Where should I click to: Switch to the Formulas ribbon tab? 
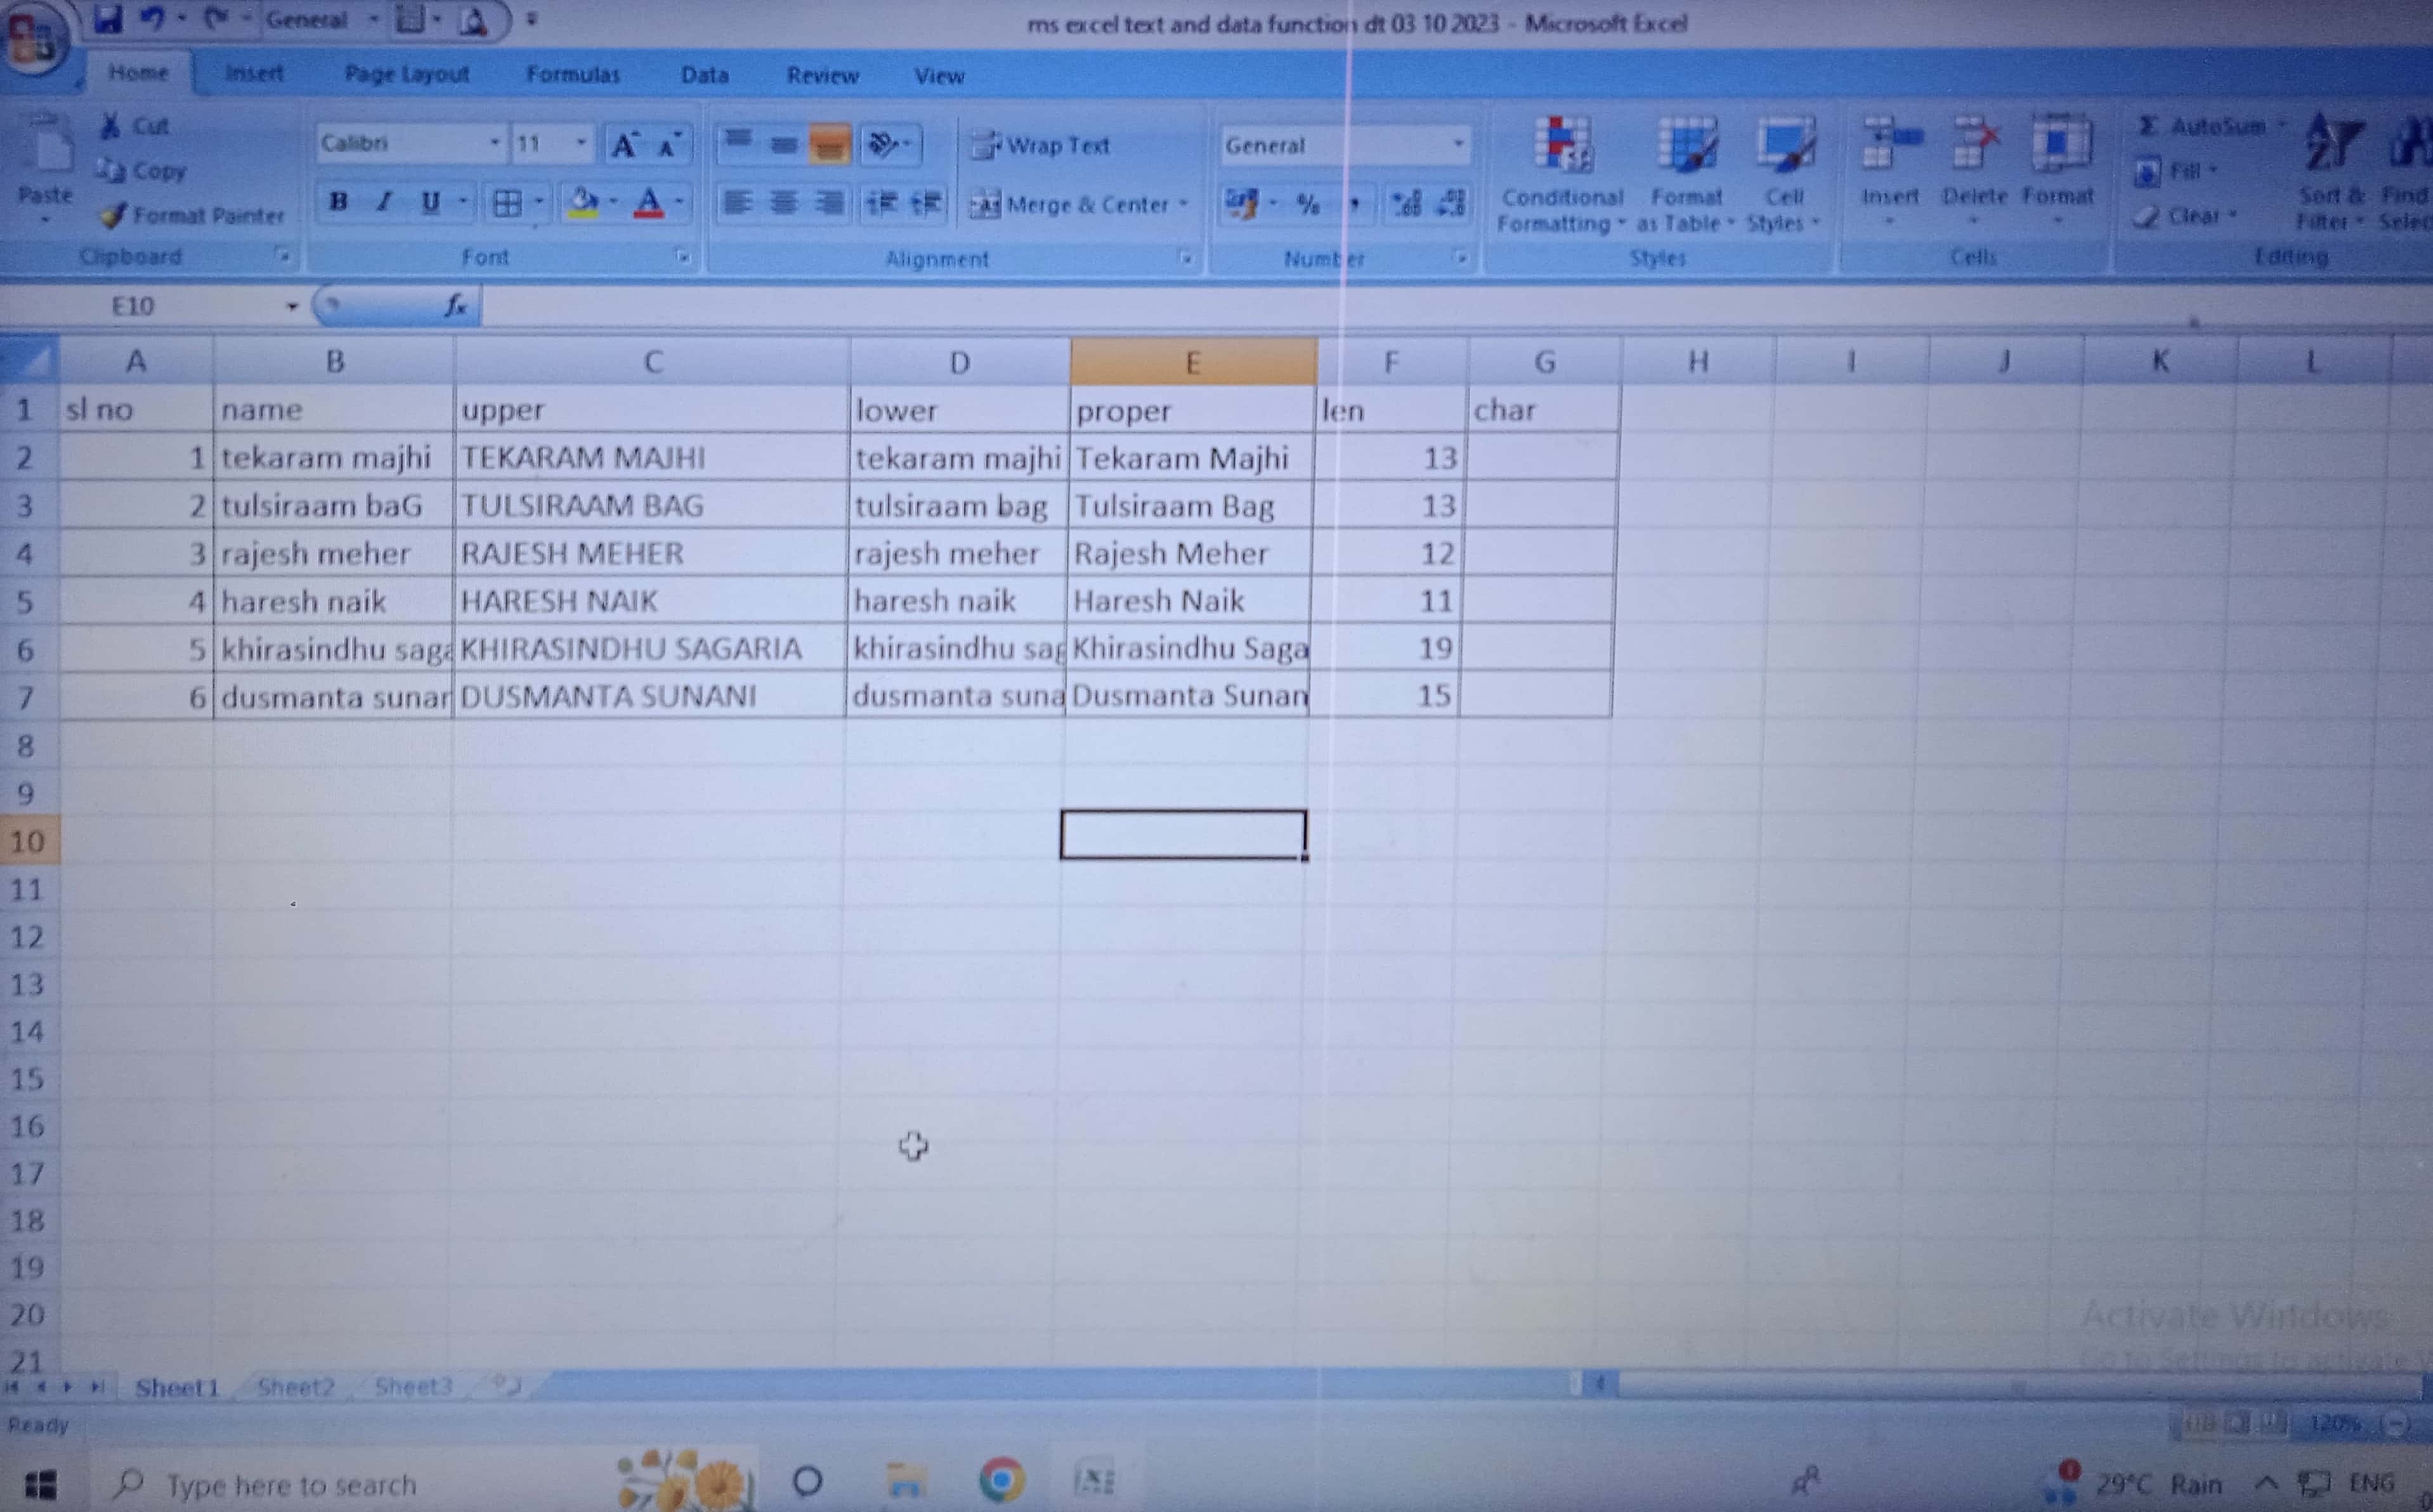[572, 75]
